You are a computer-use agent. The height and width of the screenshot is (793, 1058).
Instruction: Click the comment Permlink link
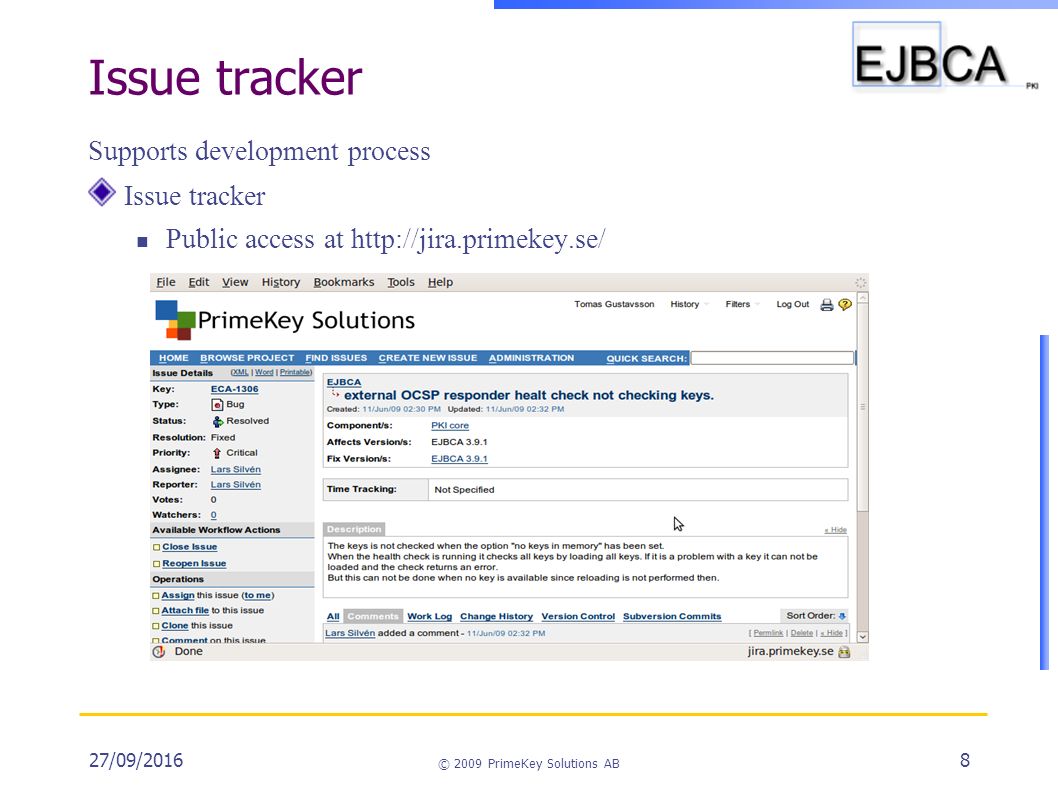click(x=769, y=633)
